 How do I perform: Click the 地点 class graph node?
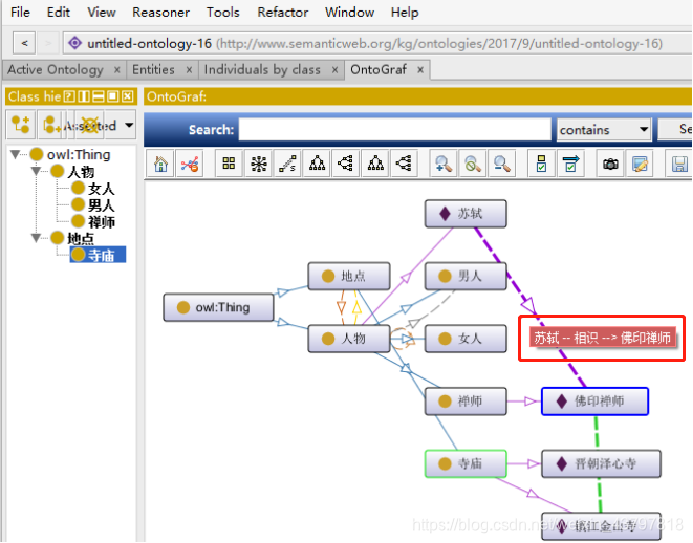349,276
